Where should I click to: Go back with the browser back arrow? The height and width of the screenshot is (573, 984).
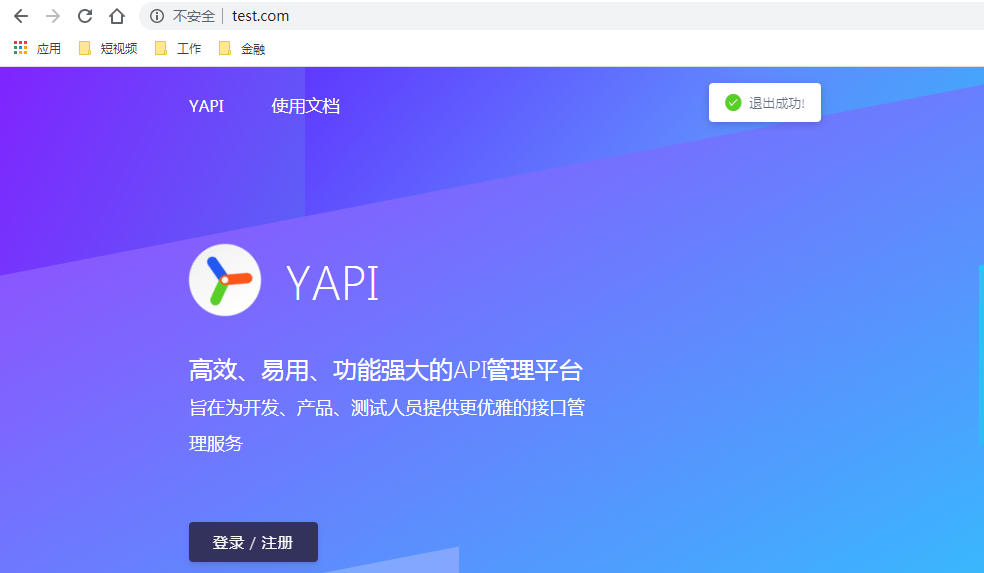coord(21,16)
